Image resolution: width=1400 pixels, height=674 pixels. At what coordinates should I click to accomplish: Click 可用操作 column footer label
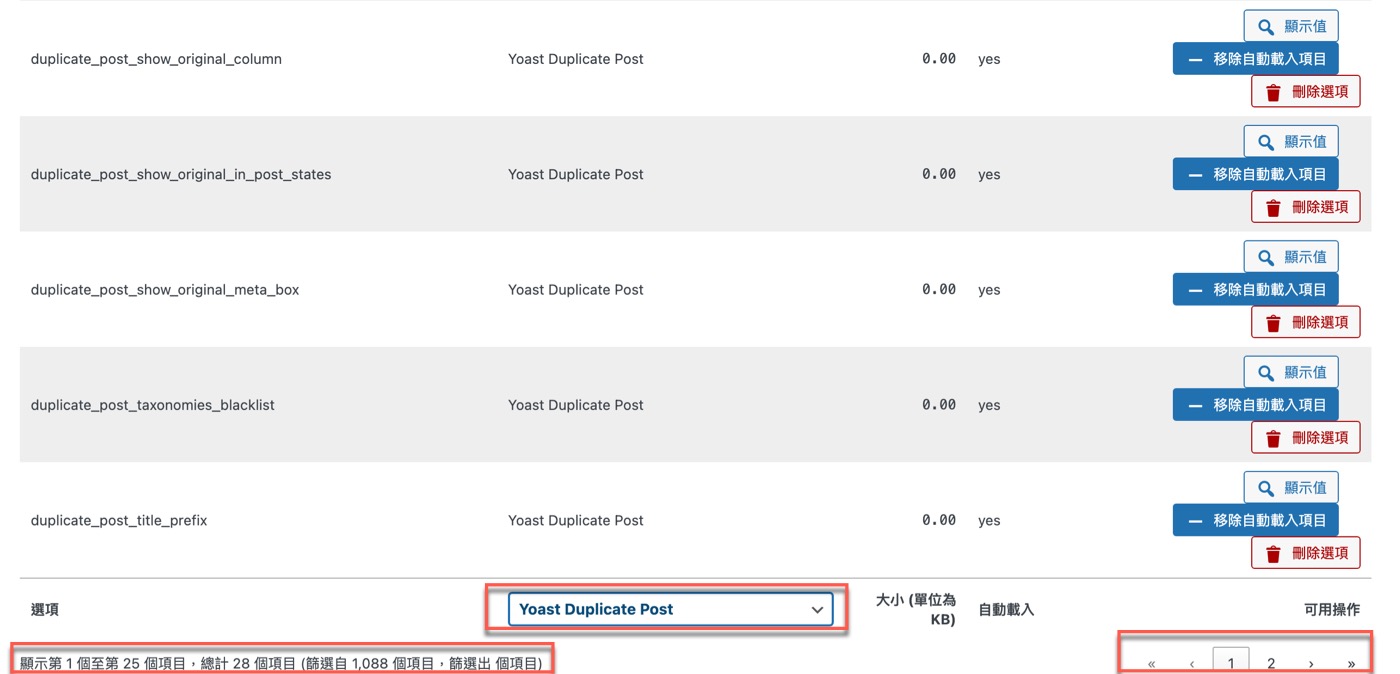[1331, 609]
